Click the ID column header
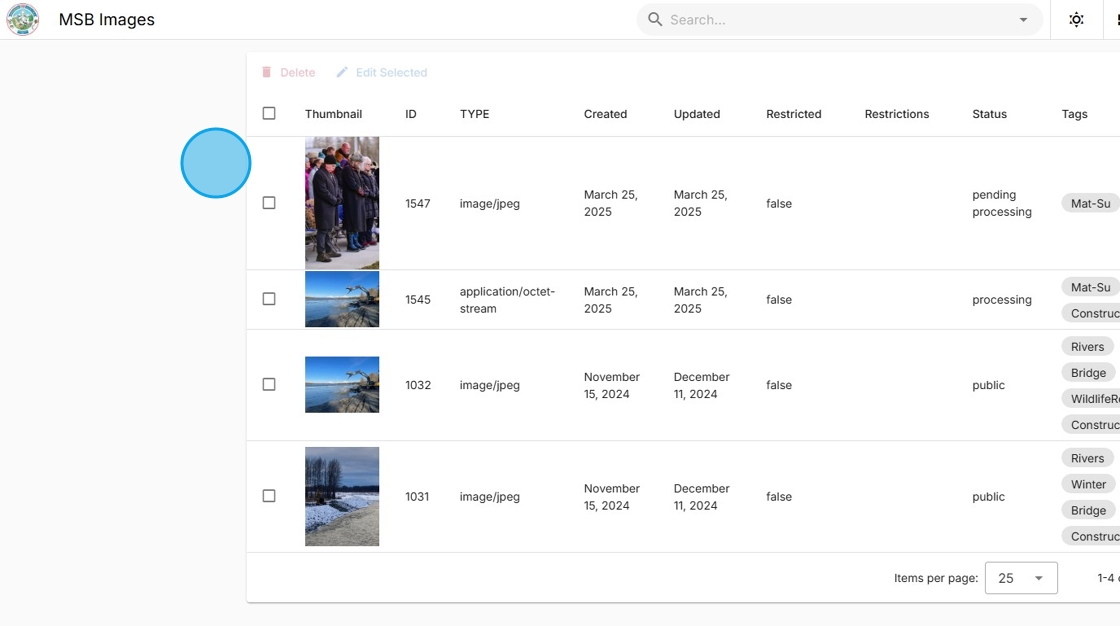1120x626 pixels. (411, 114)
